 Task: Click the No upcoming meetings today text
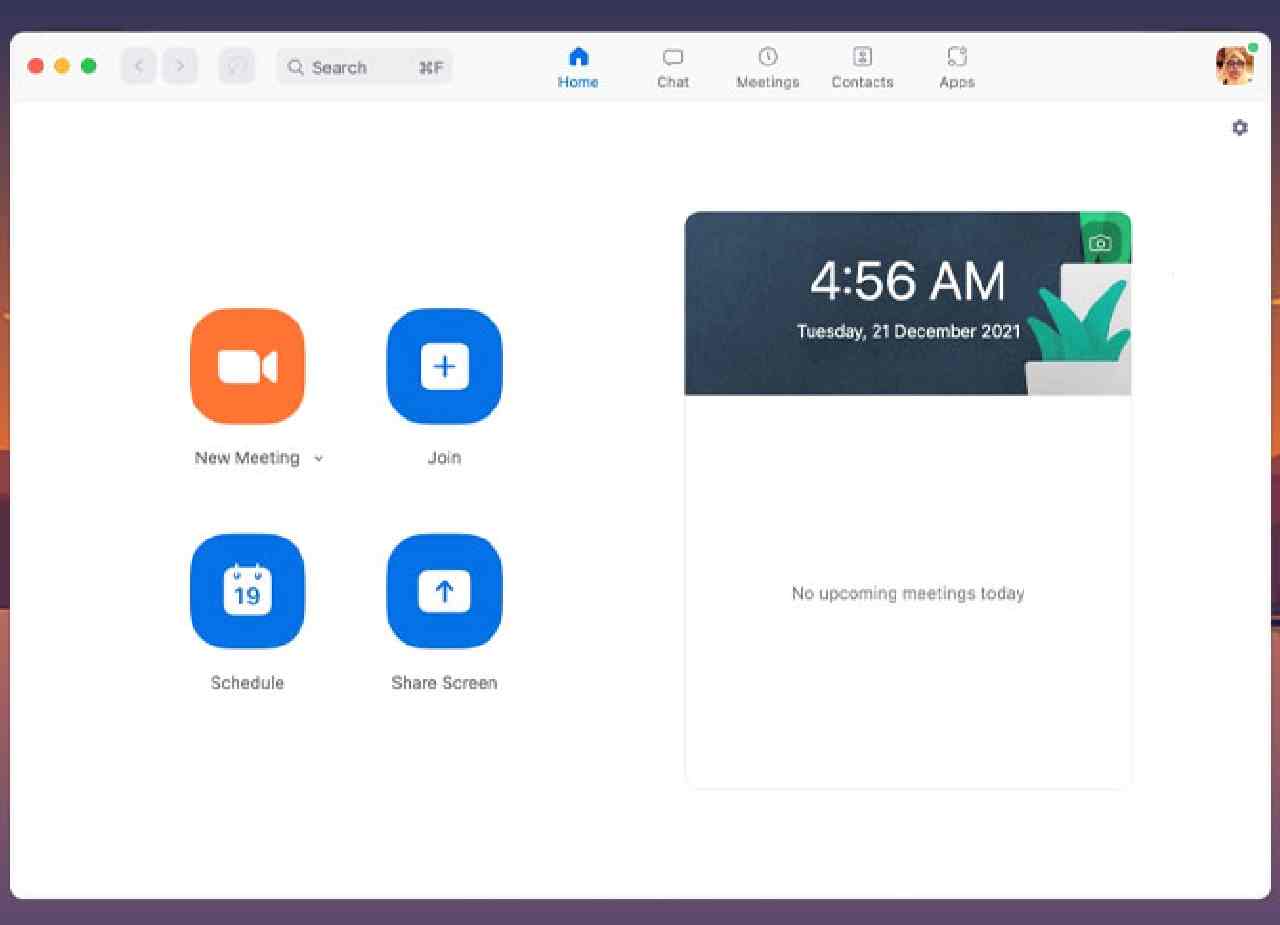pyautogui.click(x=908, y=593)
